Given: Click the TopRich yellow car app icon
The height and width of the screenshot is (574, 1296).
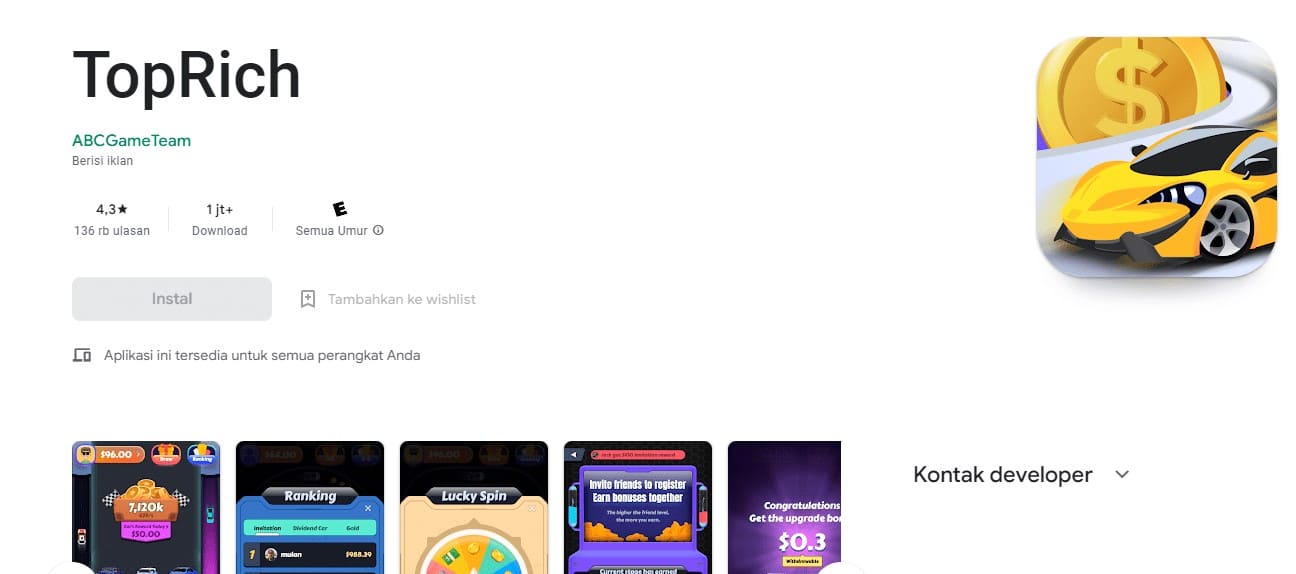Looking at the screenshot, I should (x=1157, y=157).
